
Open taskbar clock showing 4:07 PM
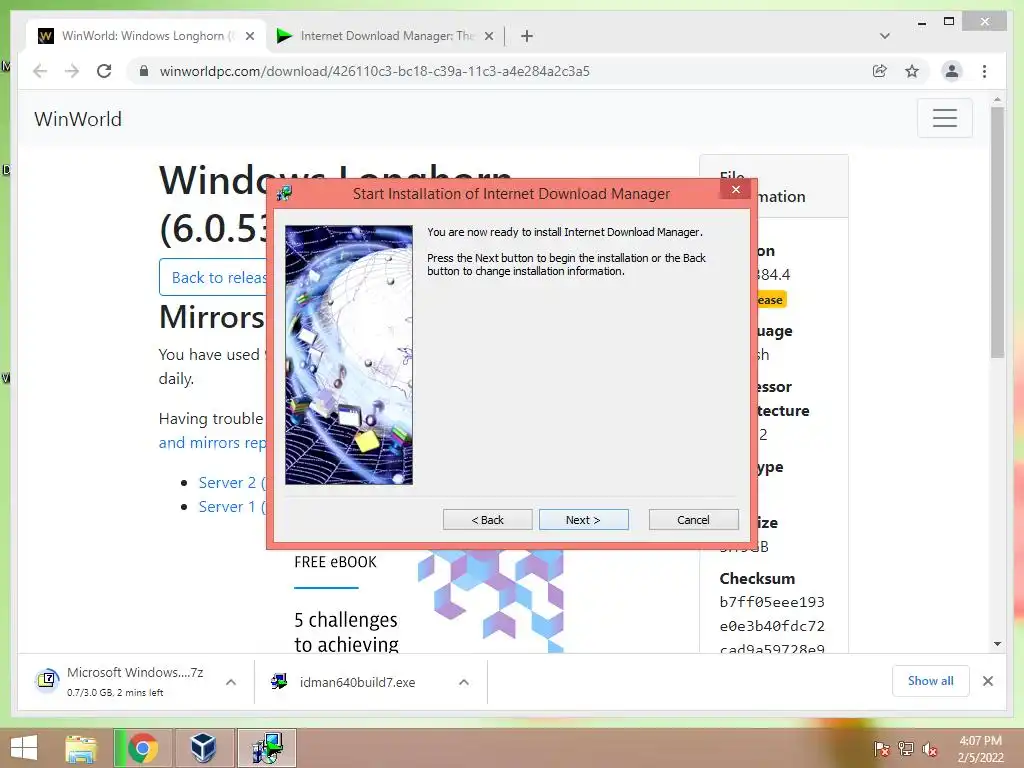[x=980, y=748]
